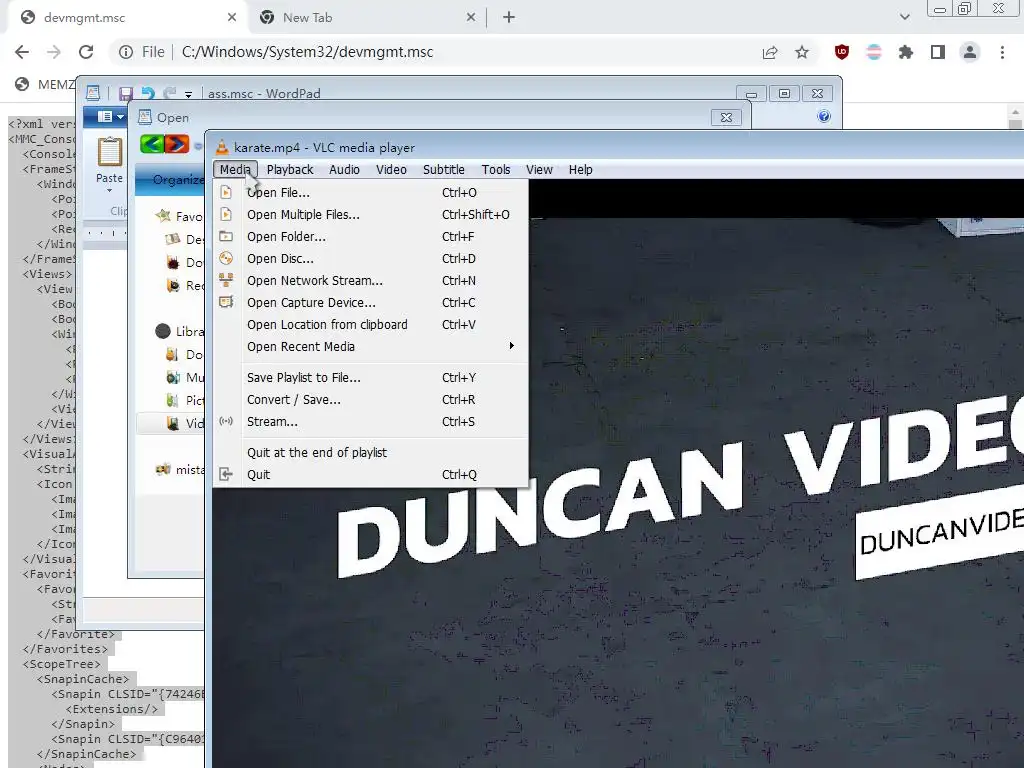The image size is (1024, 768).
Task: Select Stream... menu entry
Action: (370, 422)
